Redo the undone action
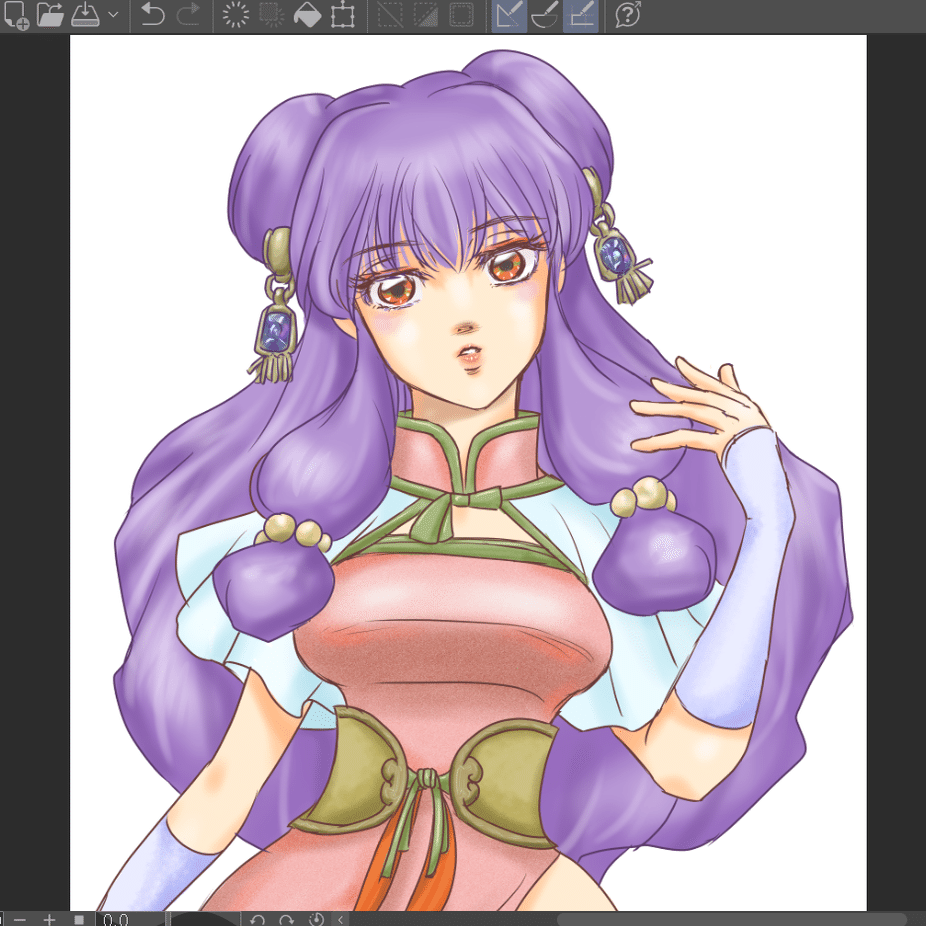Image resolution: width=926 pixels, height=926 pixels. pyautogui.click(x=188, y=15)
